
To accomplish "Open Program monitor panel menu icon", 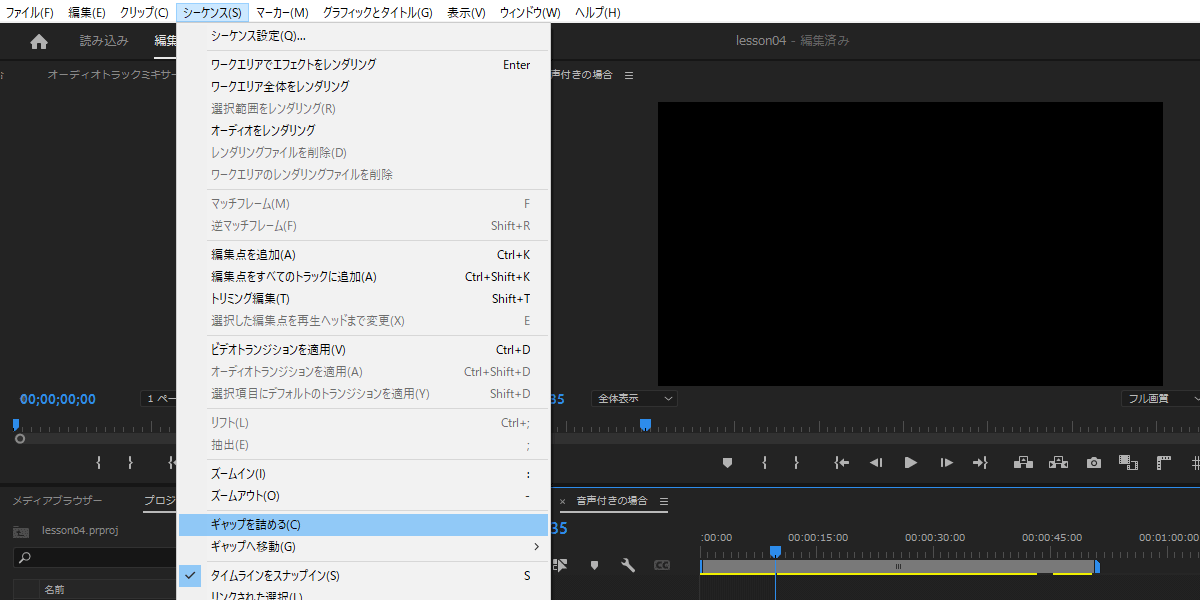I will click(629, 75).
